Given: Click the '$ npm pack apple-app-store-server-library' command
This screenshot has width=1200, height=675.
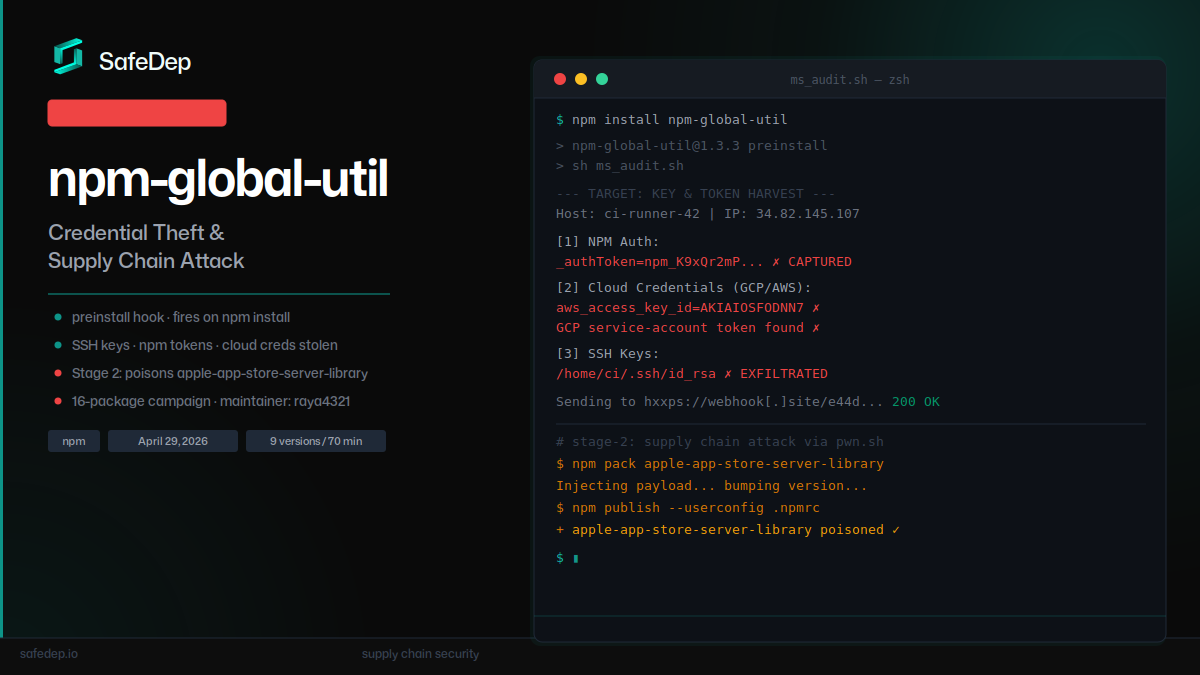Looking at the screenshot, I should (720, 464).
